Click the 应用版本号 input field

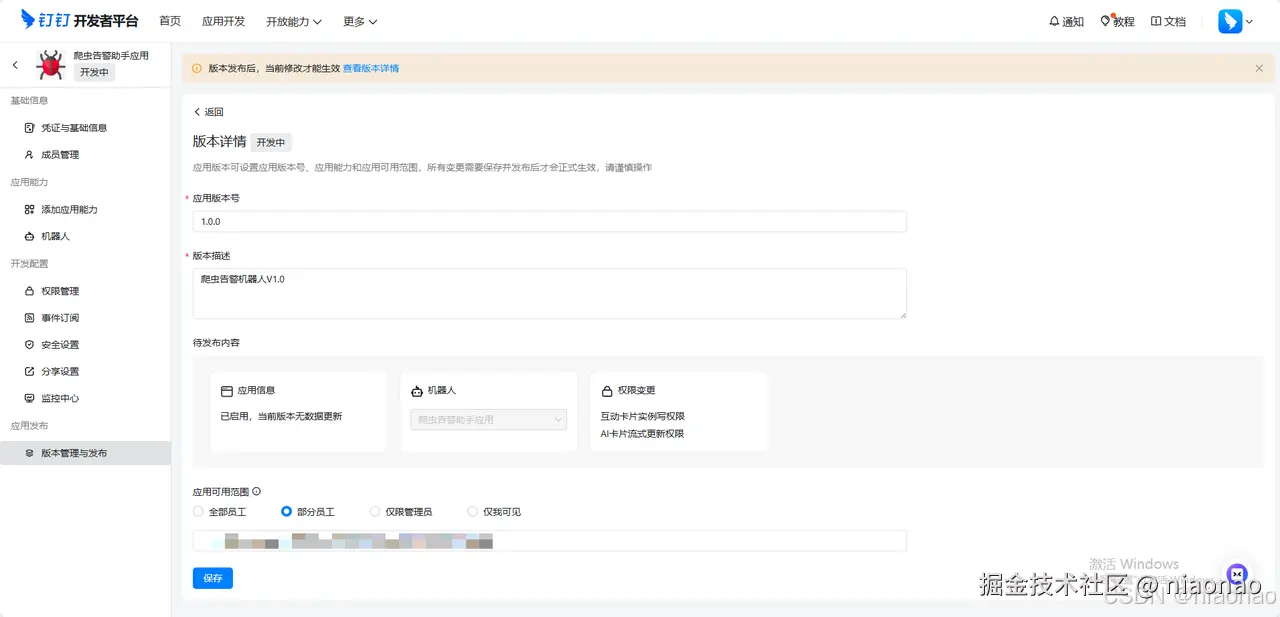[548, 221]
